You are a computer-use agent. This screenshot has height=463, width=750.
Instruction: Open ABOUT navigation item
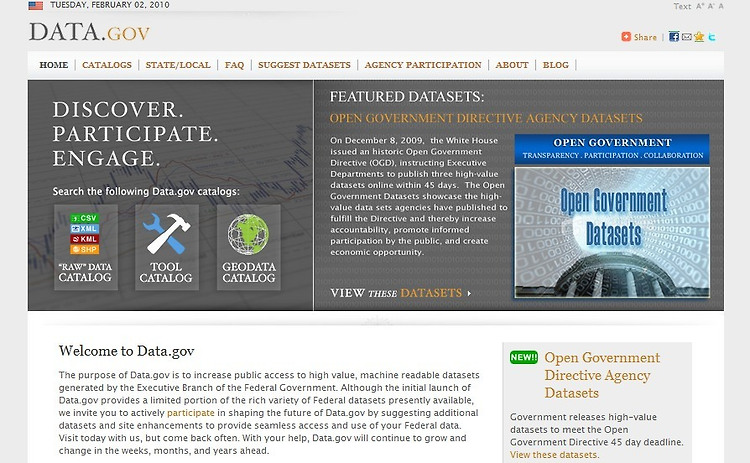tap(512, 65)
